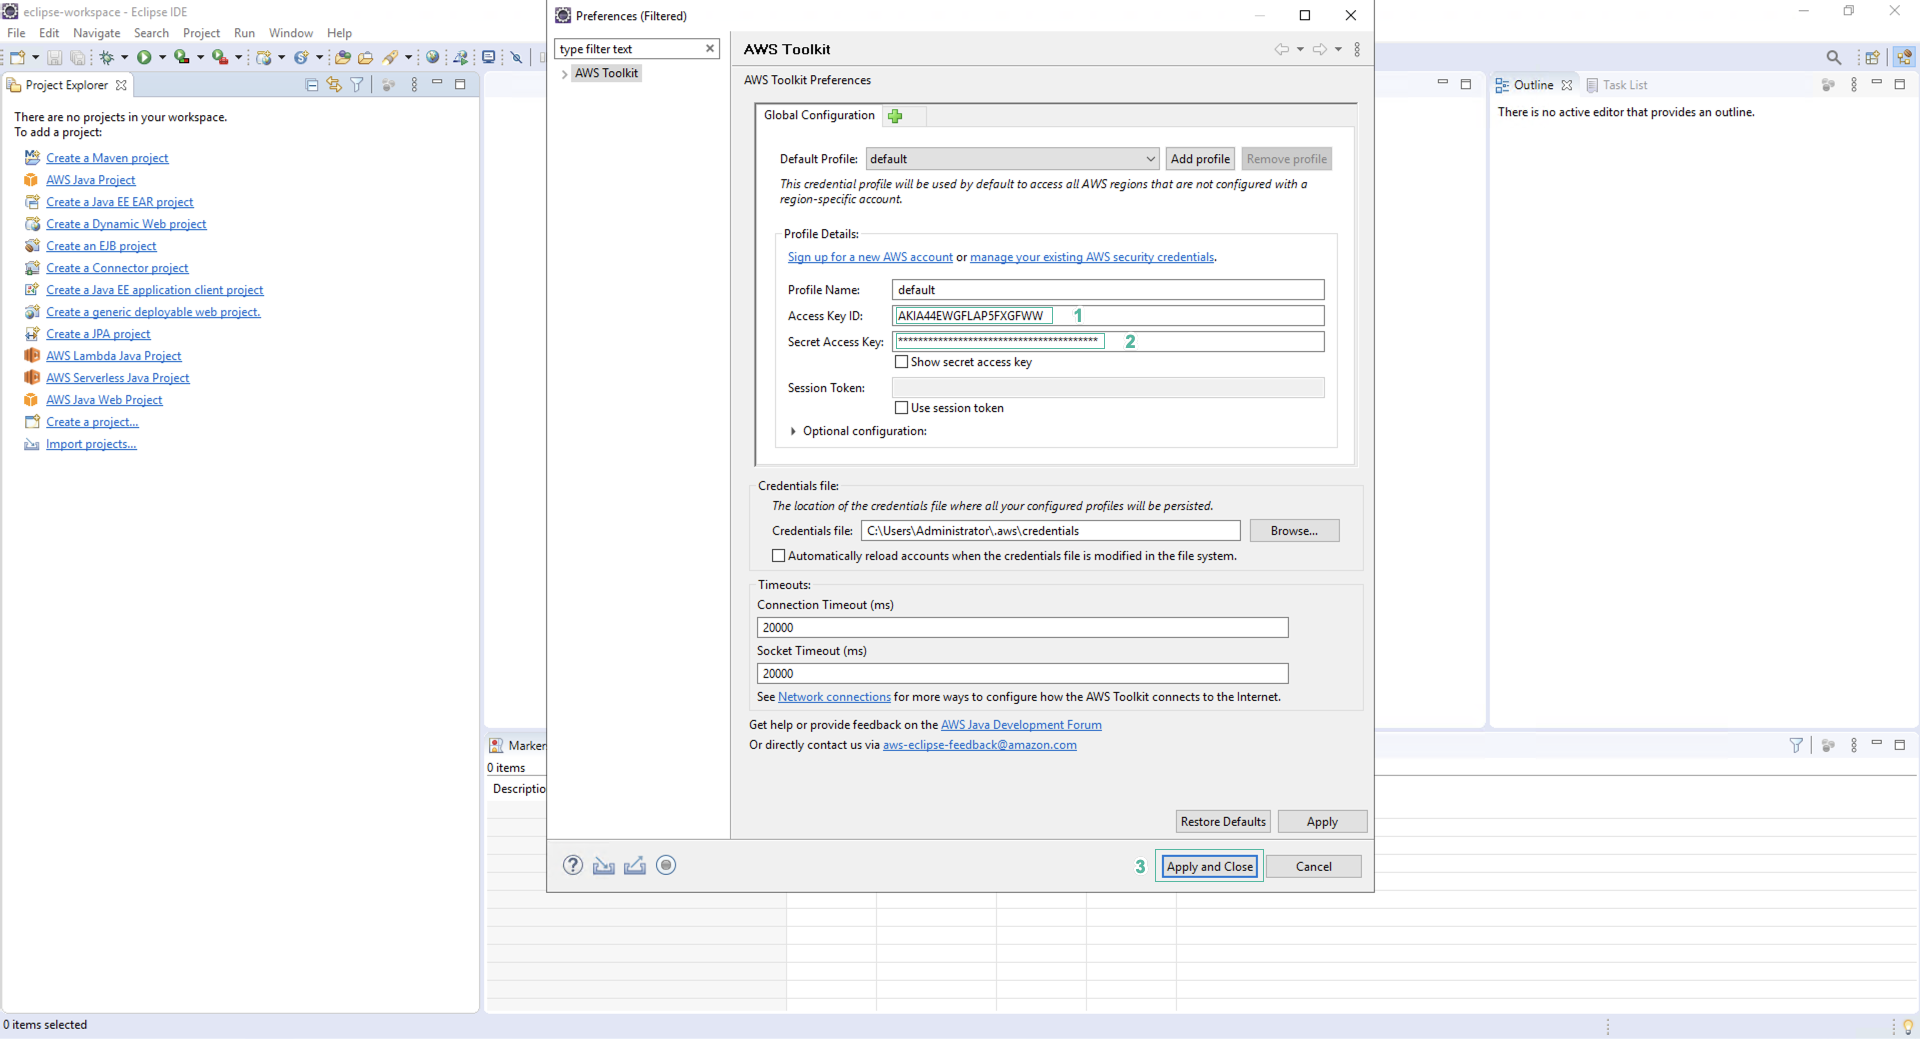Open the Window menu
This screenshot has width=1920, height=1039.
tap(291, 33)
